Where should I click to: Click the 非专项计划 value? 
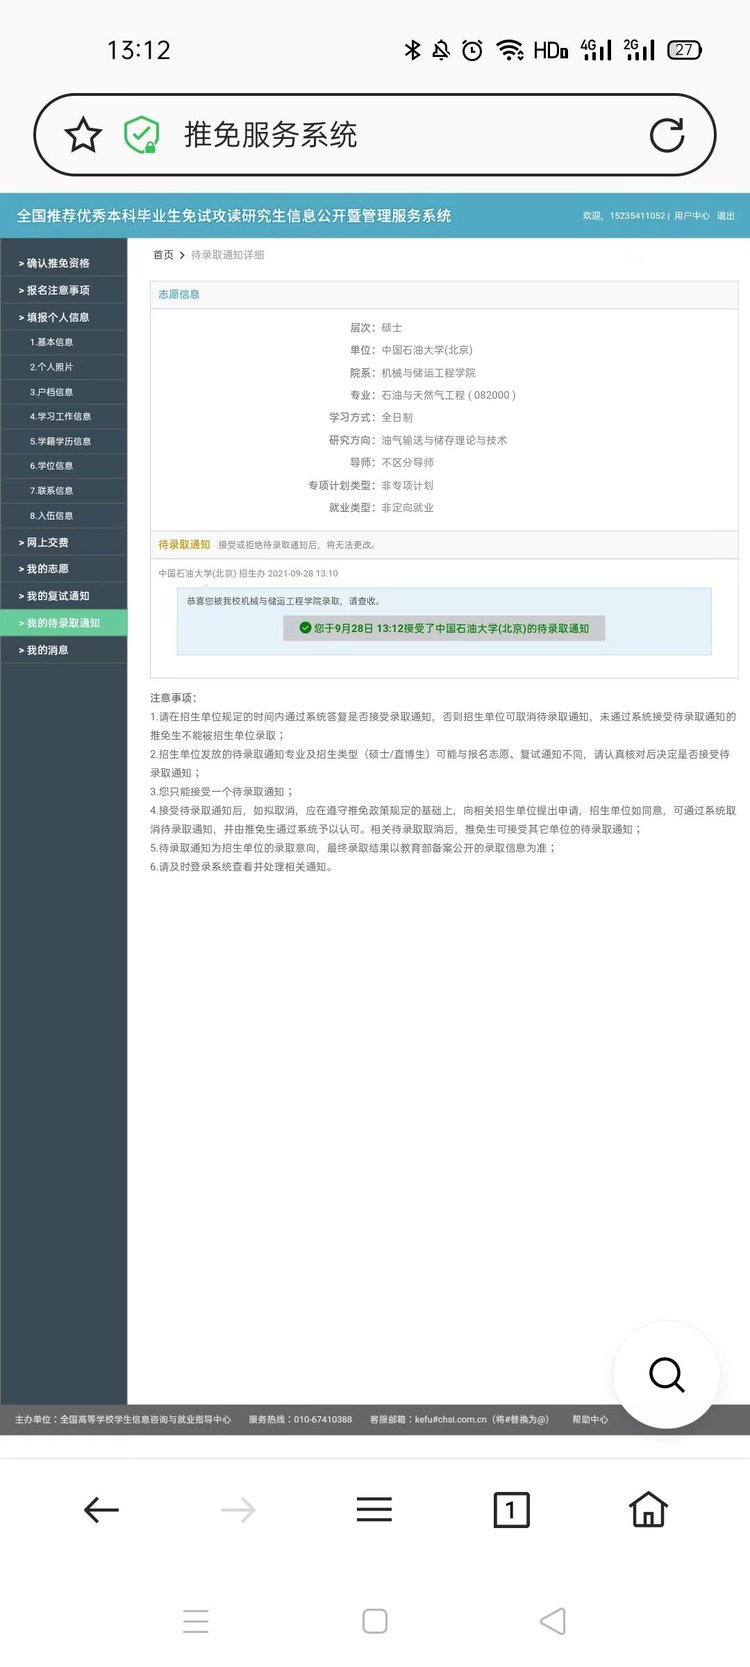coord(407,485)
